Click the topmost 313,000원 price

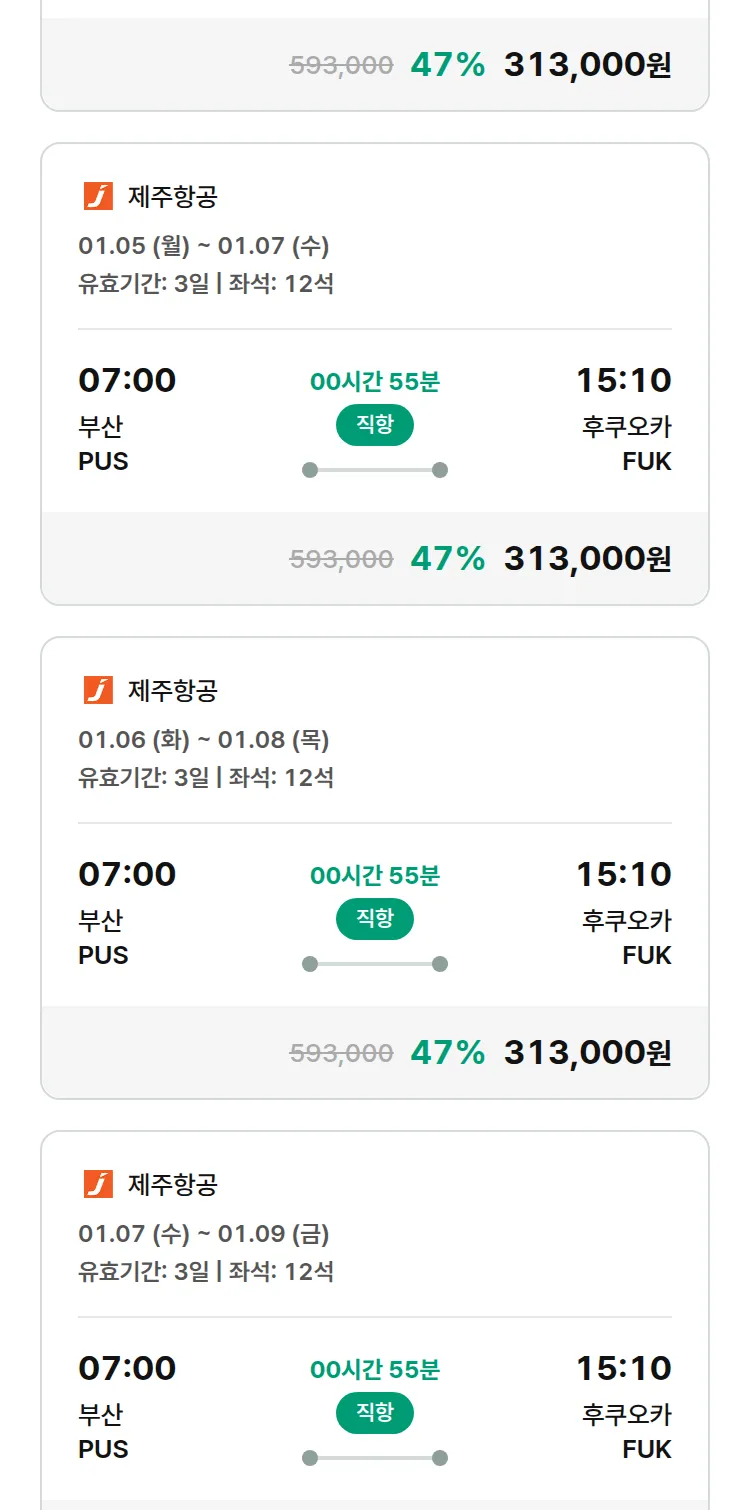pyautogui.click(x=587, y=65)
